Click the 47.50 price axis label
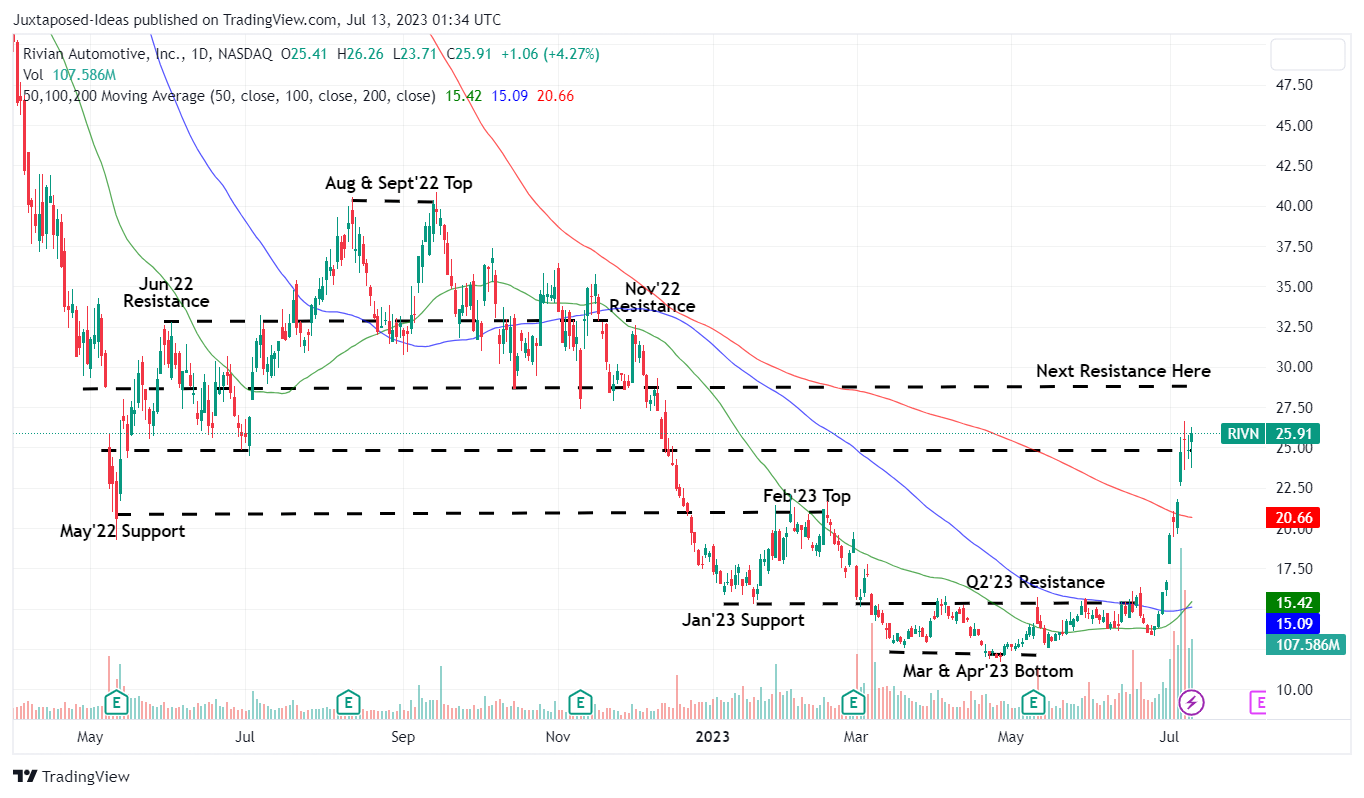 point(1293,85)
